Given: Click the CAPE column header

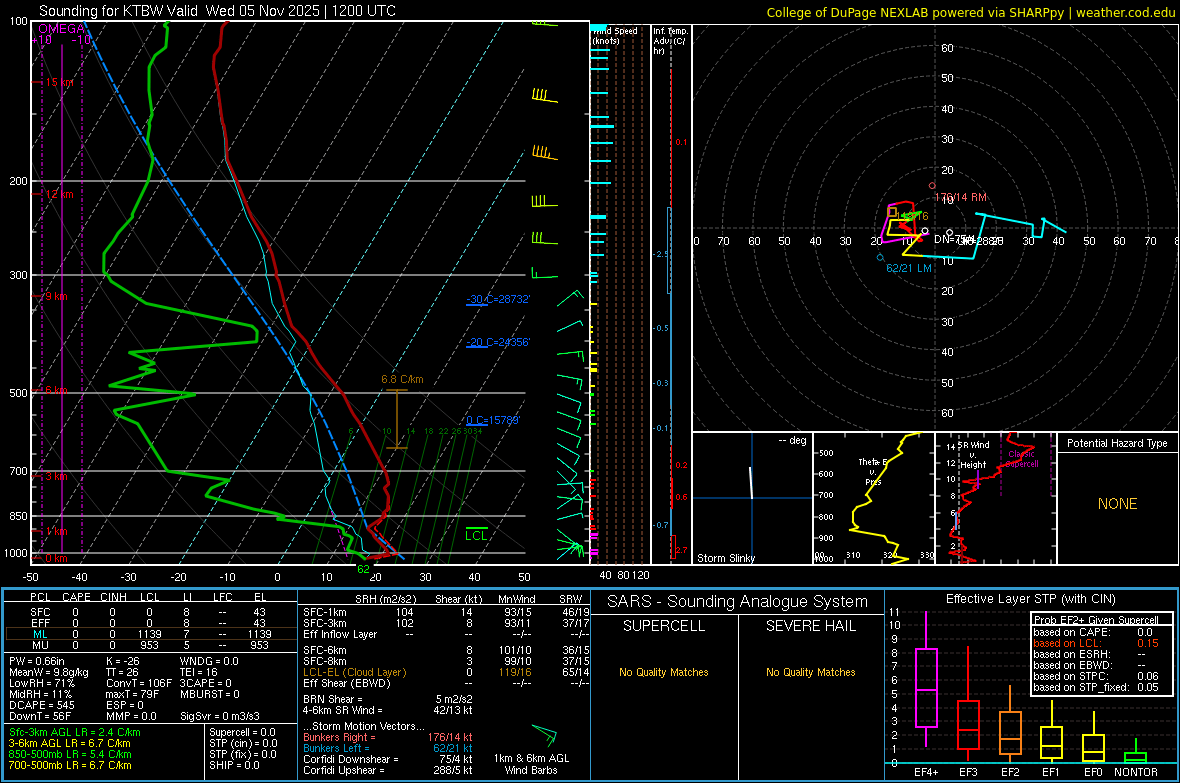Looking at the screenshot, I should tap(76, 597).
